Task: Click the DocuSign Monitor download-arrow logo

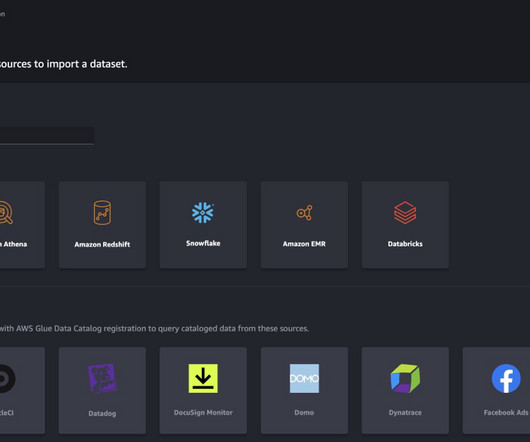Action: pos(203,378)
